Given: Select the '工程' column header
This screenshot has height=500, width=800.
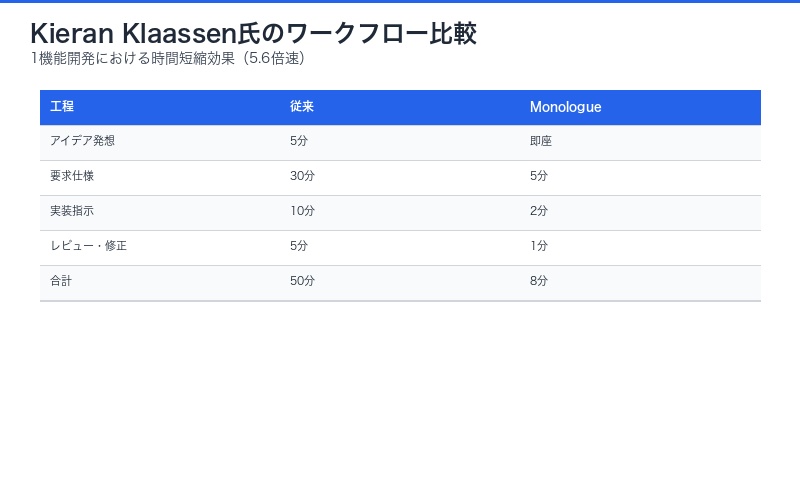Looking at the screenshot, I should click(x=62, y=107).
